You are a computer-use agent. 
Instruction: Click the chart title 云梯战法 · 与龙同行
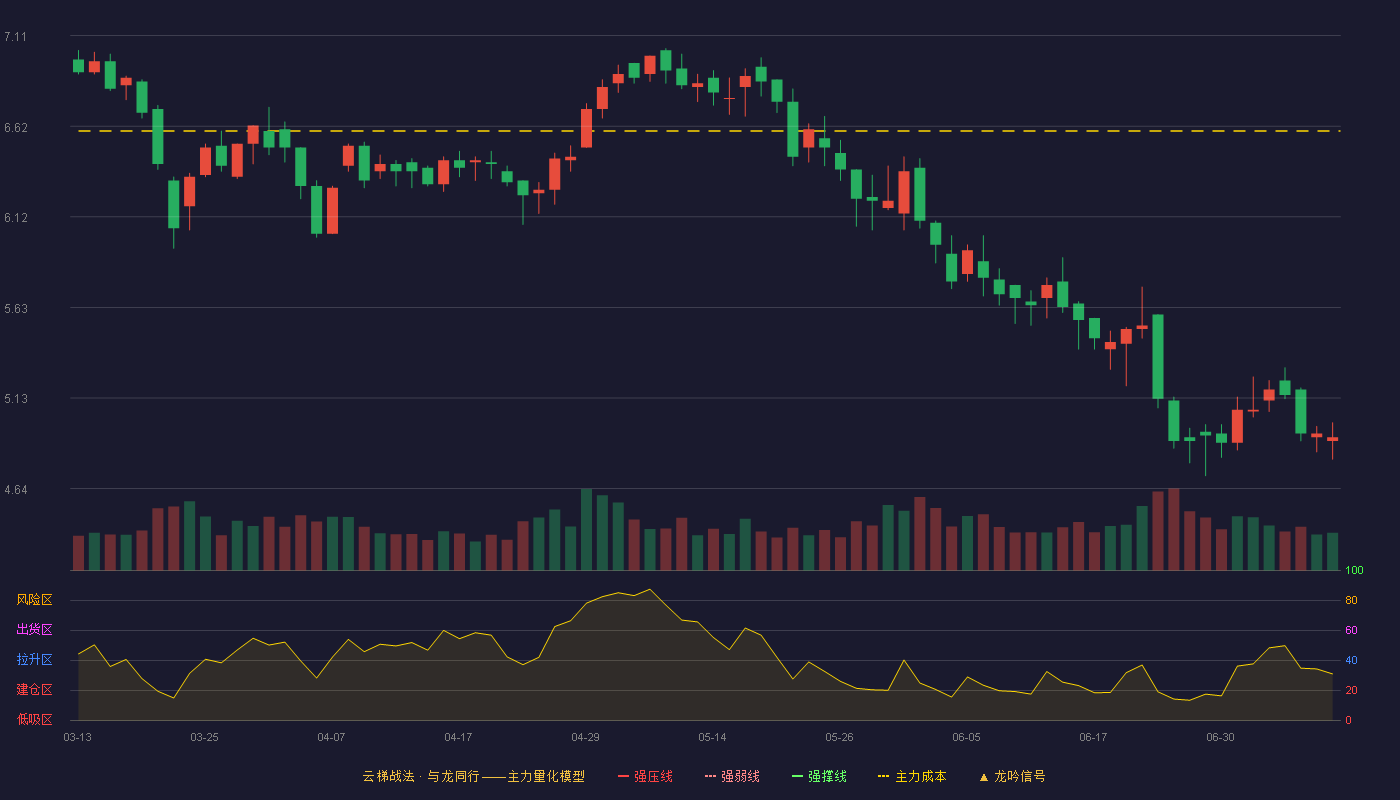click(x=421, y=776)
